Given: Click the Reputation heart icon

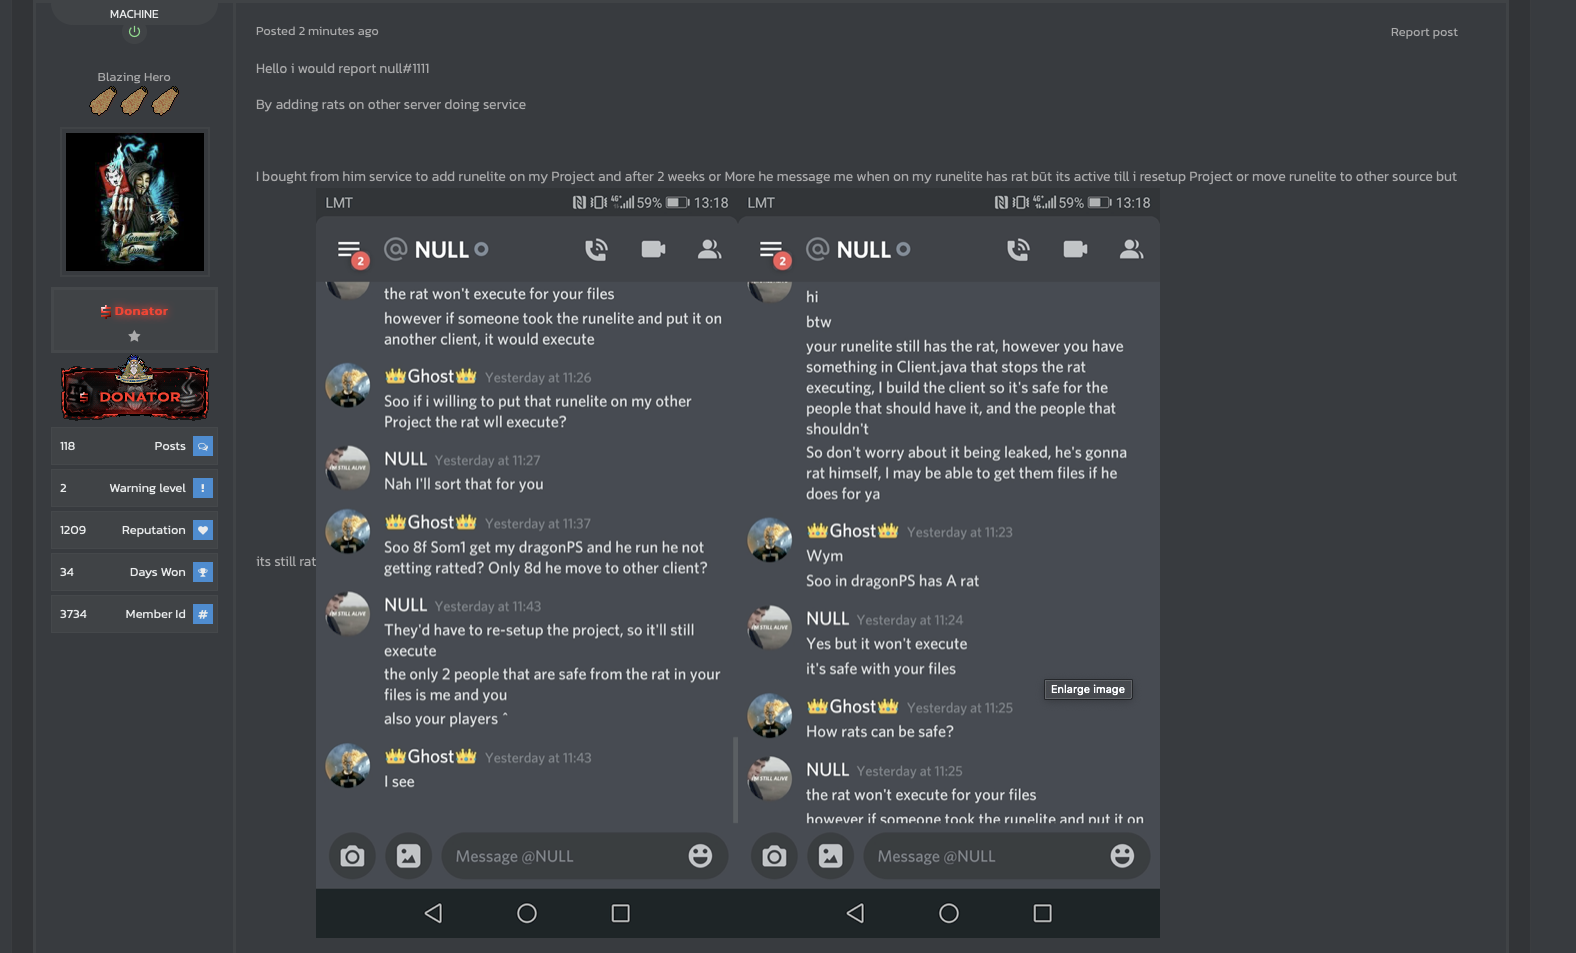Looking at the screenshot, I should pyautogui.click(x=203, y=530).
